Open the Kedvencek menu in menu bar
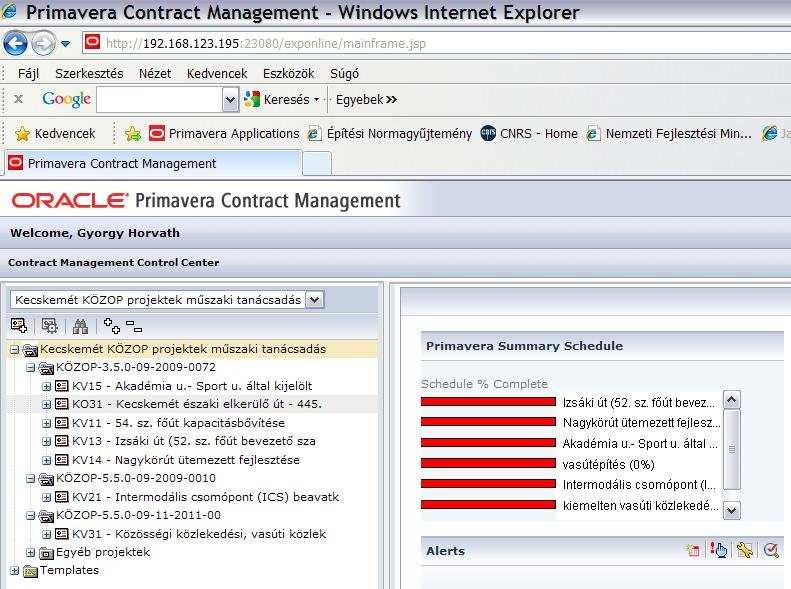 217,74
